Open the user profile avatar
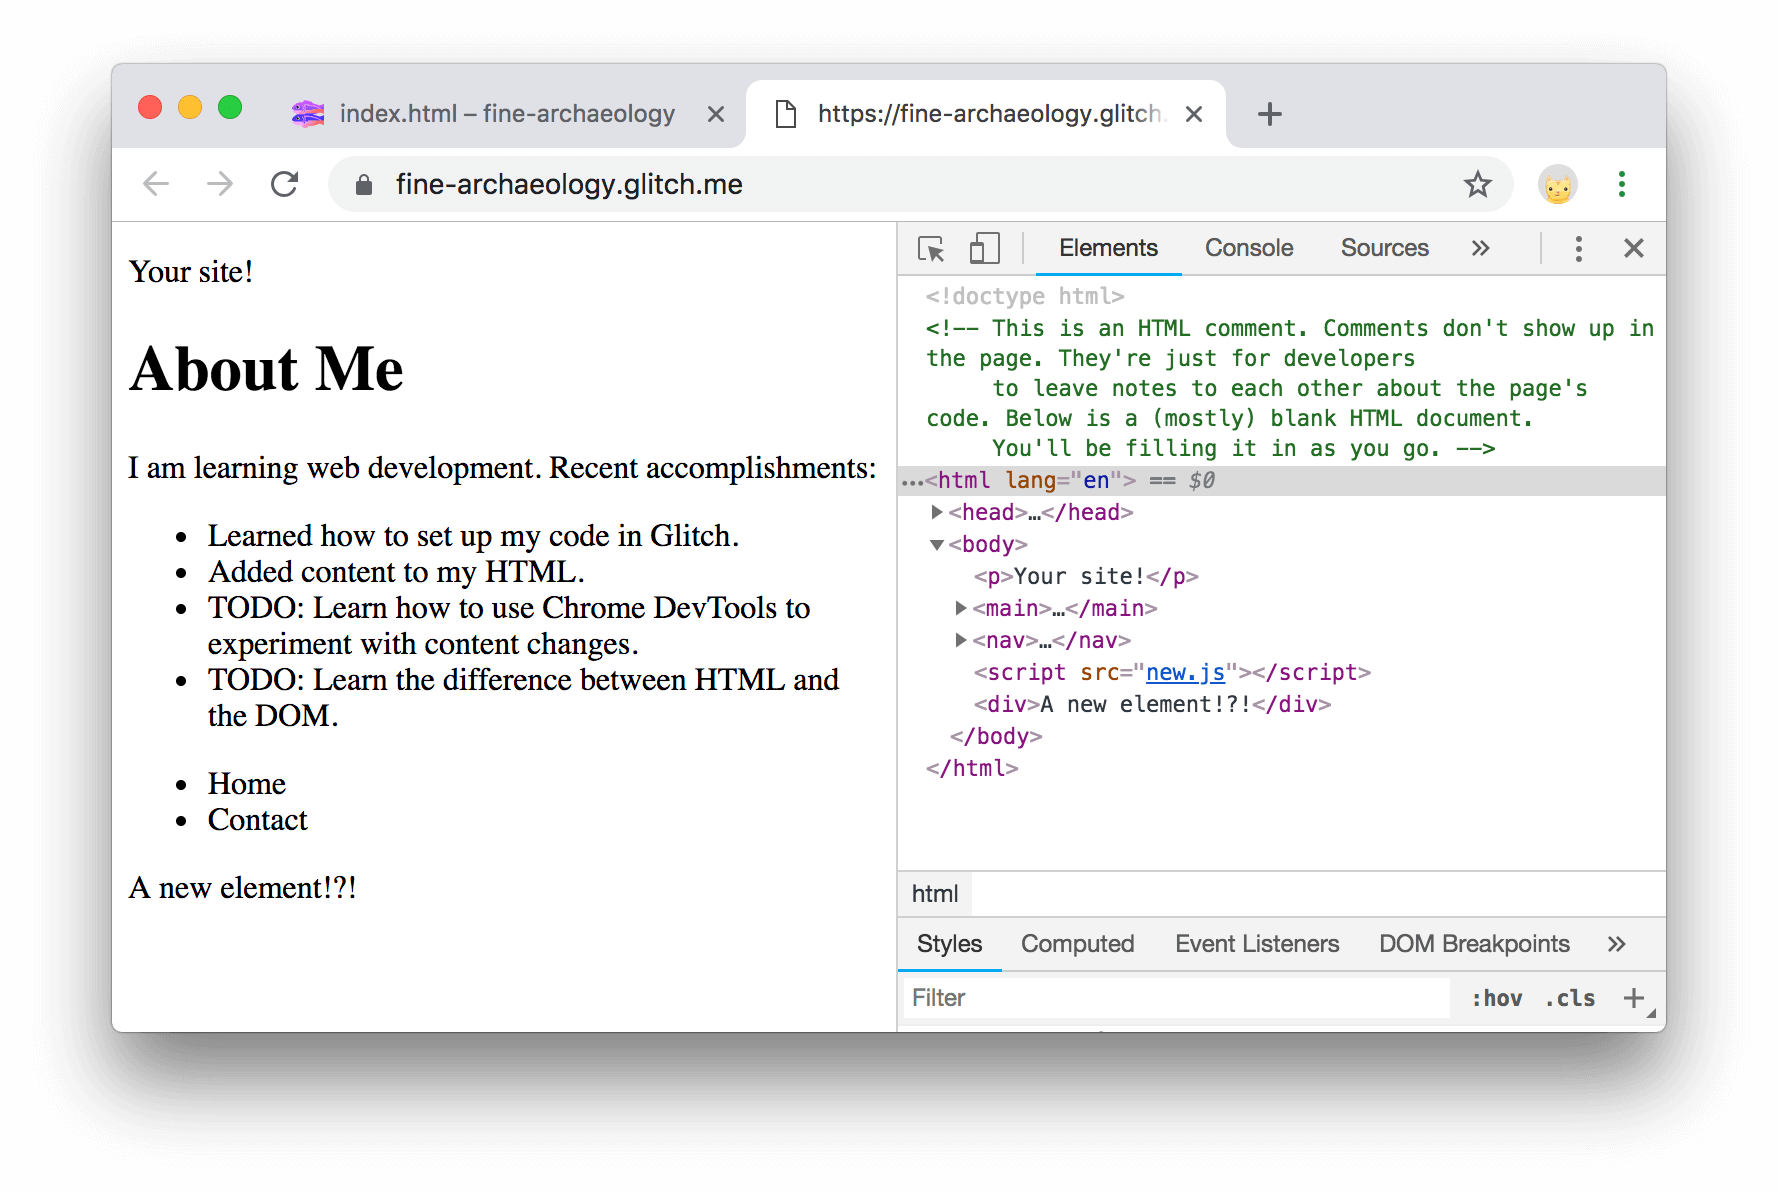The height and width of the screenshot is (1192, 1778). click(1558, 185)
